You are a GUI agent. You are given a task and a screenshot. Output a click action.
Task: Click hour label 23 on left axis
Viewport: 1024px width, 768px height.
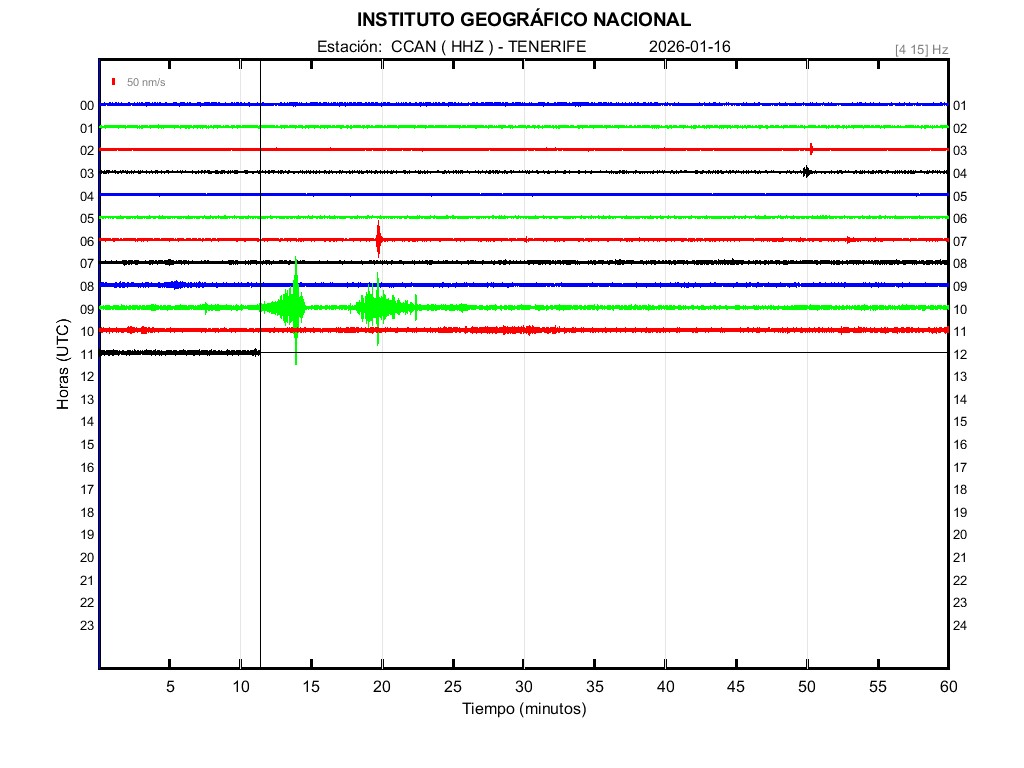[87, 625]
